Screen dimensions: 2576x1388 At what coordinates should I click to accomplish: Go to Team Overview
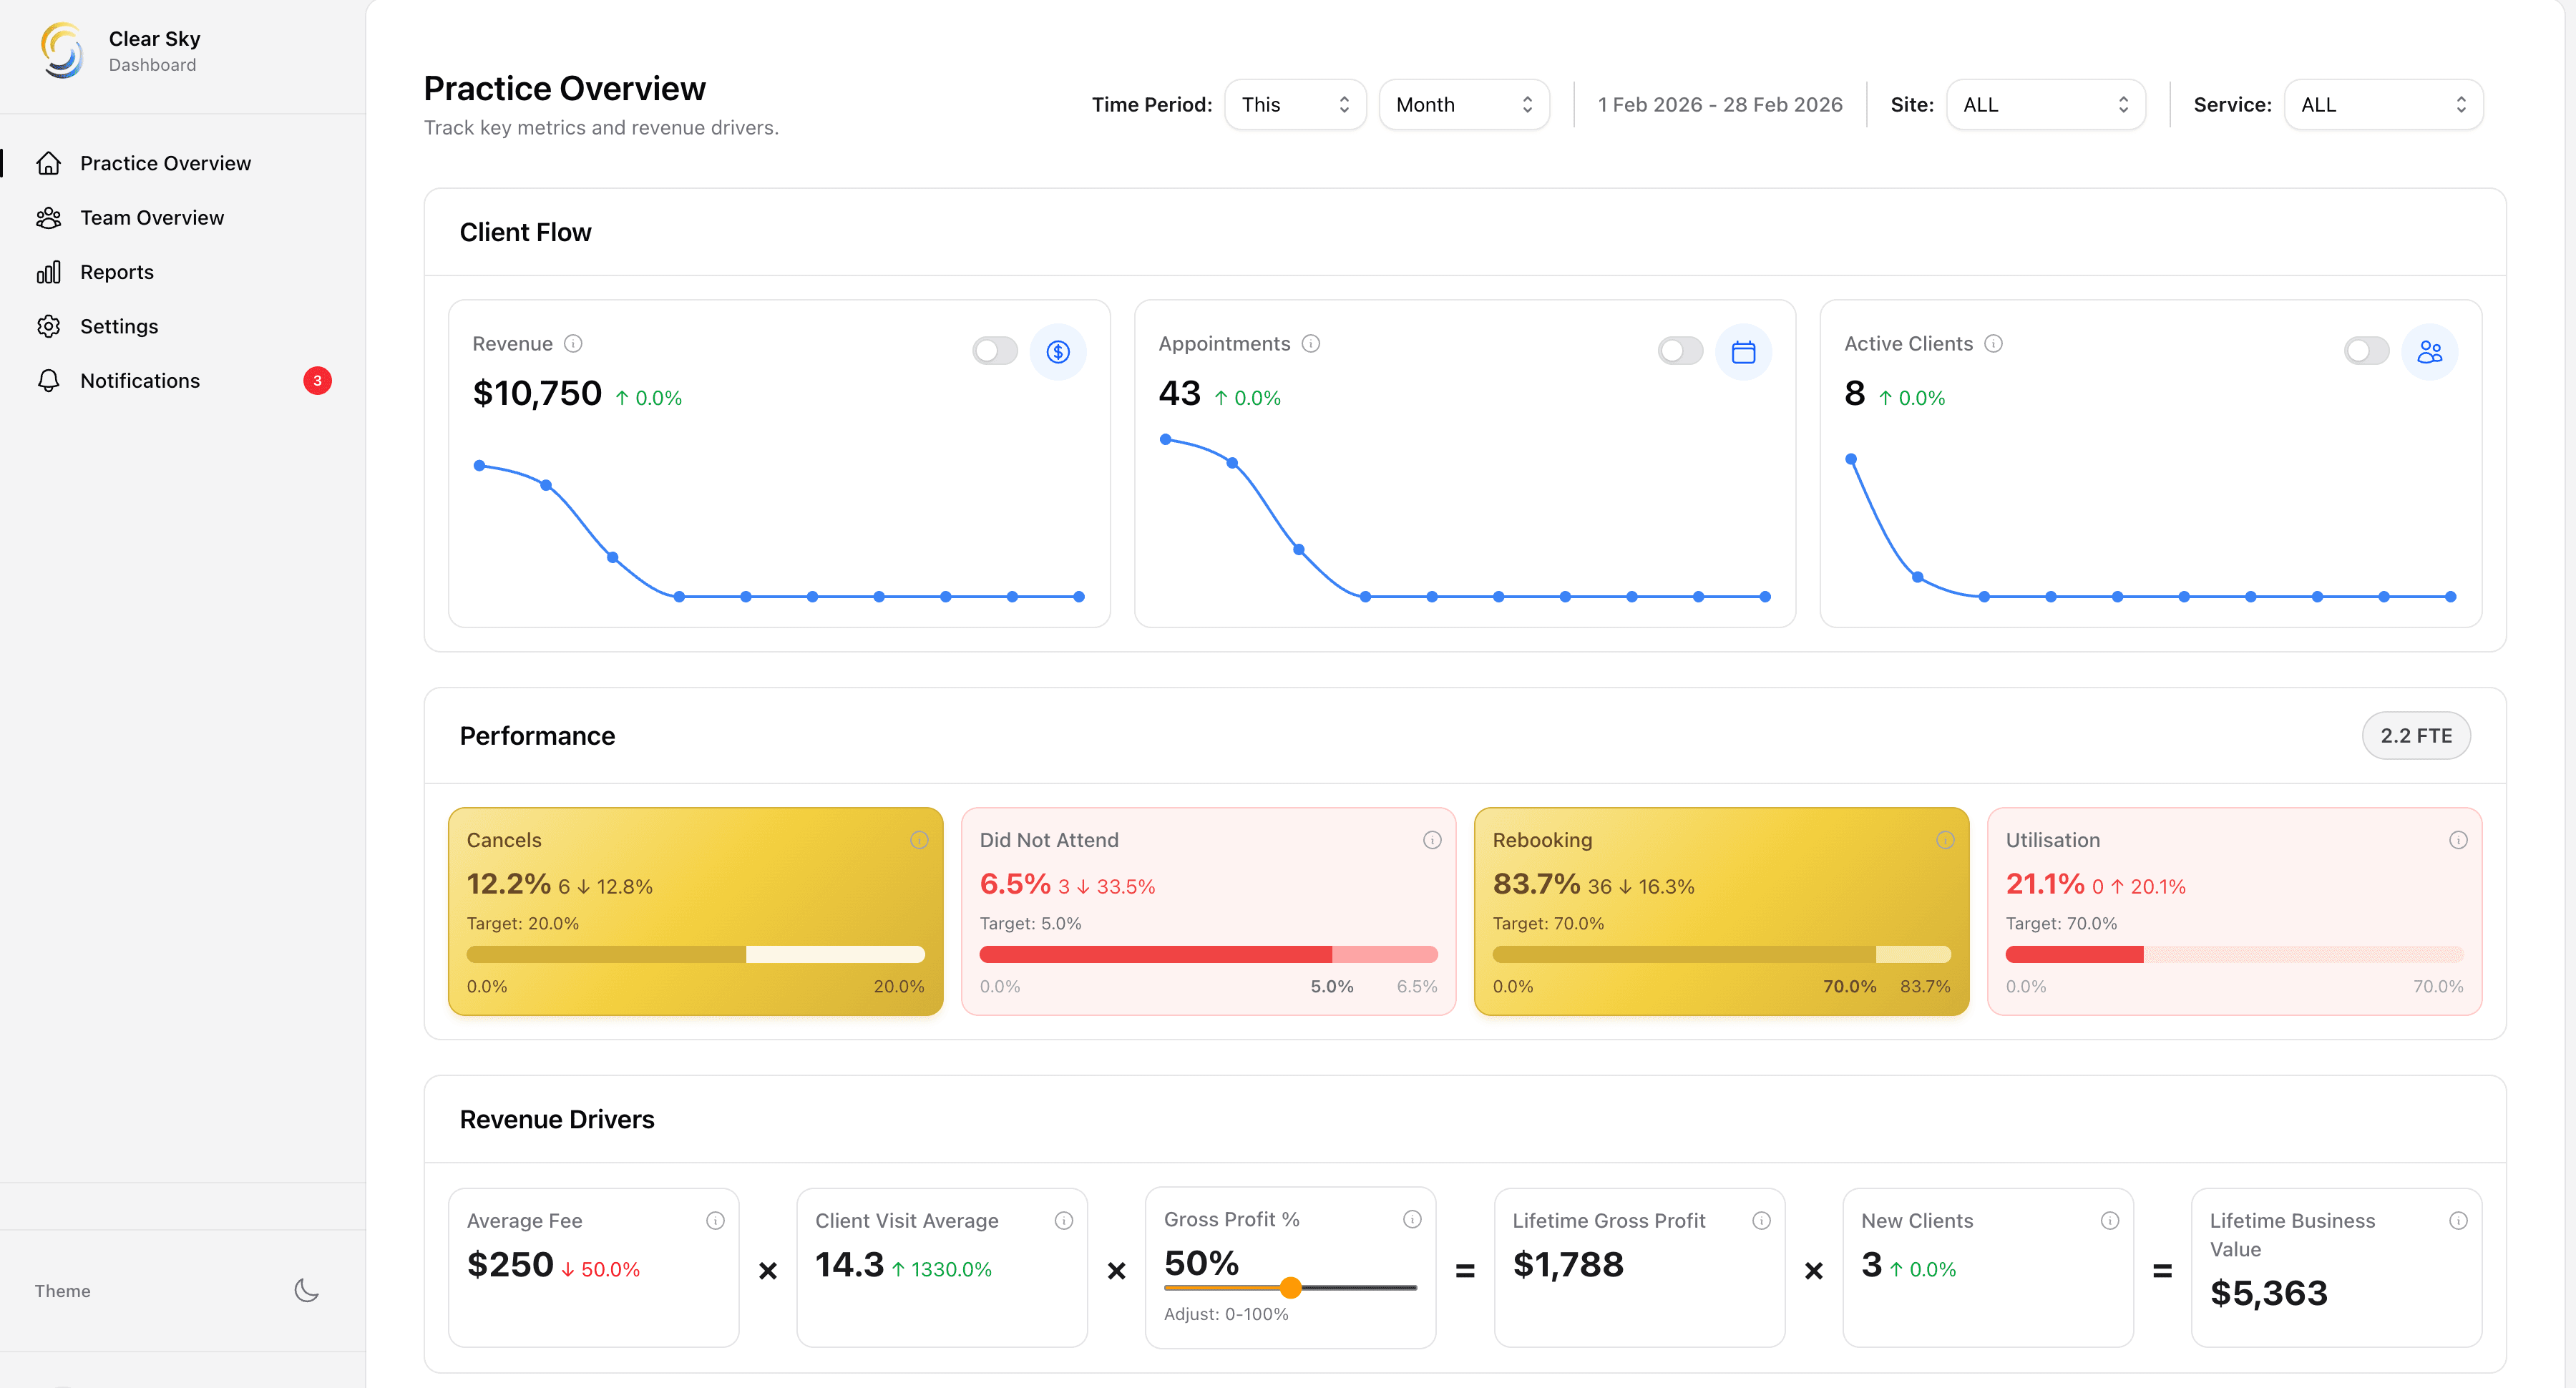151,217
